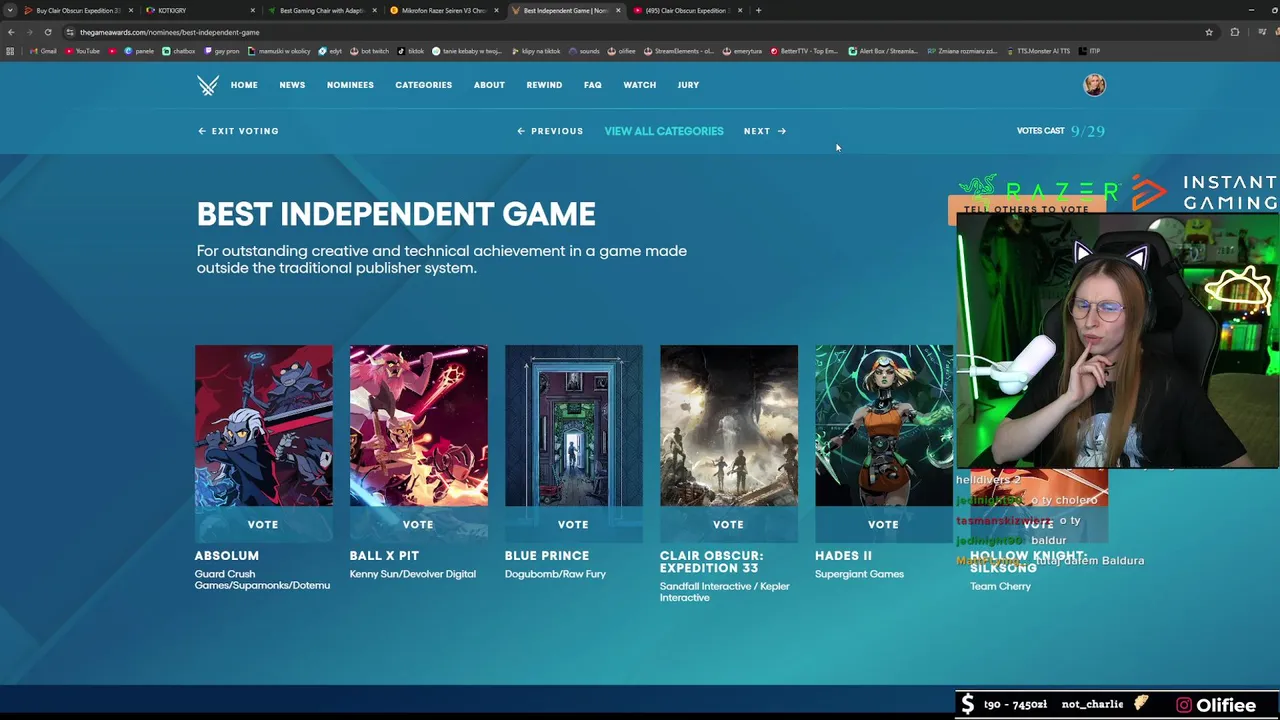Click the 'Supergiant Games' developer text
Viewport: 1280px width, 720px height.
tap(859, 574)
